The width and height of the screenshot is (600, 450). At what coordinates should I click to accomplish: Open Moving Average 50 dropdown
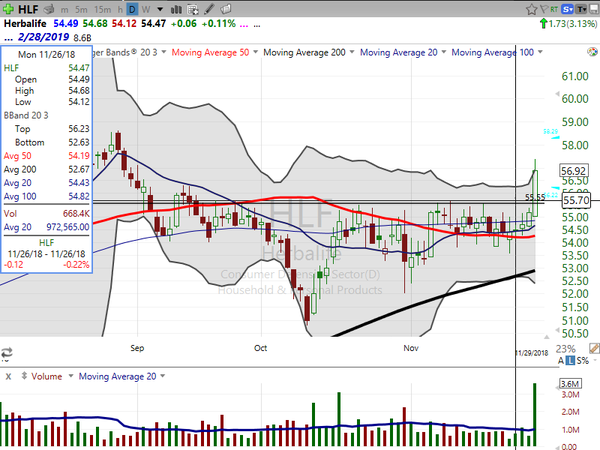pos(255,52)
